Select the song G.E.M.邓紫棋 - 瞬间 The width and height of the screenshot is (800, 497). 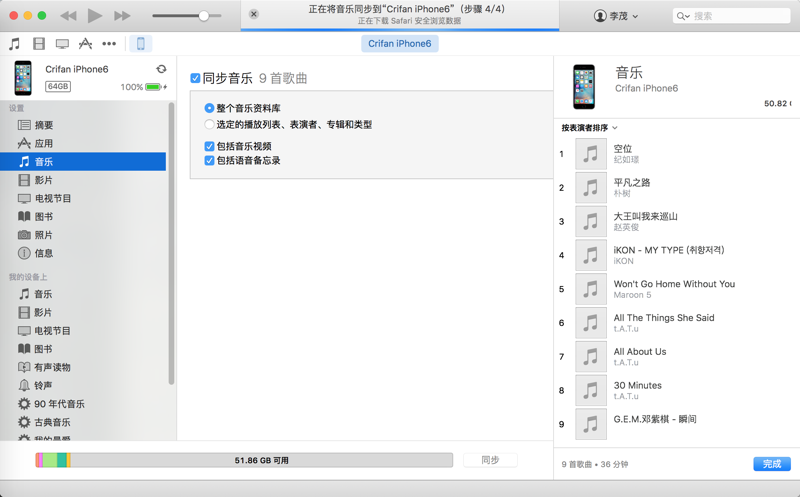click(677, 424)
